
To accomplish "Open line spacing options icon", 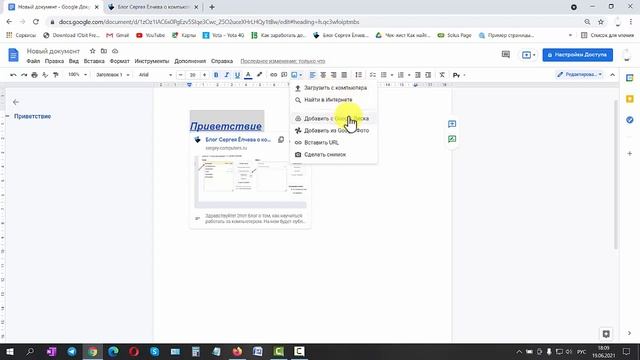I will click(x=358, y=75).
